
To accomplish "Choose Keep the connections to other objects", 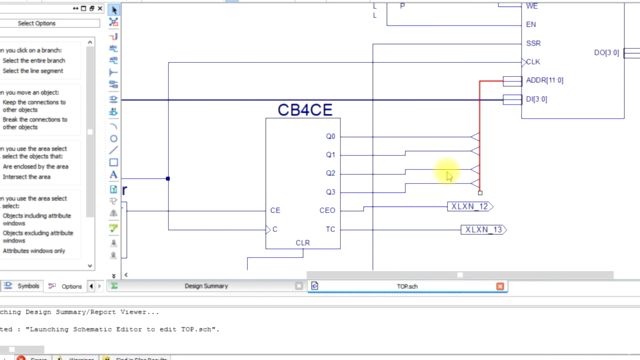I will pos(34,106).
